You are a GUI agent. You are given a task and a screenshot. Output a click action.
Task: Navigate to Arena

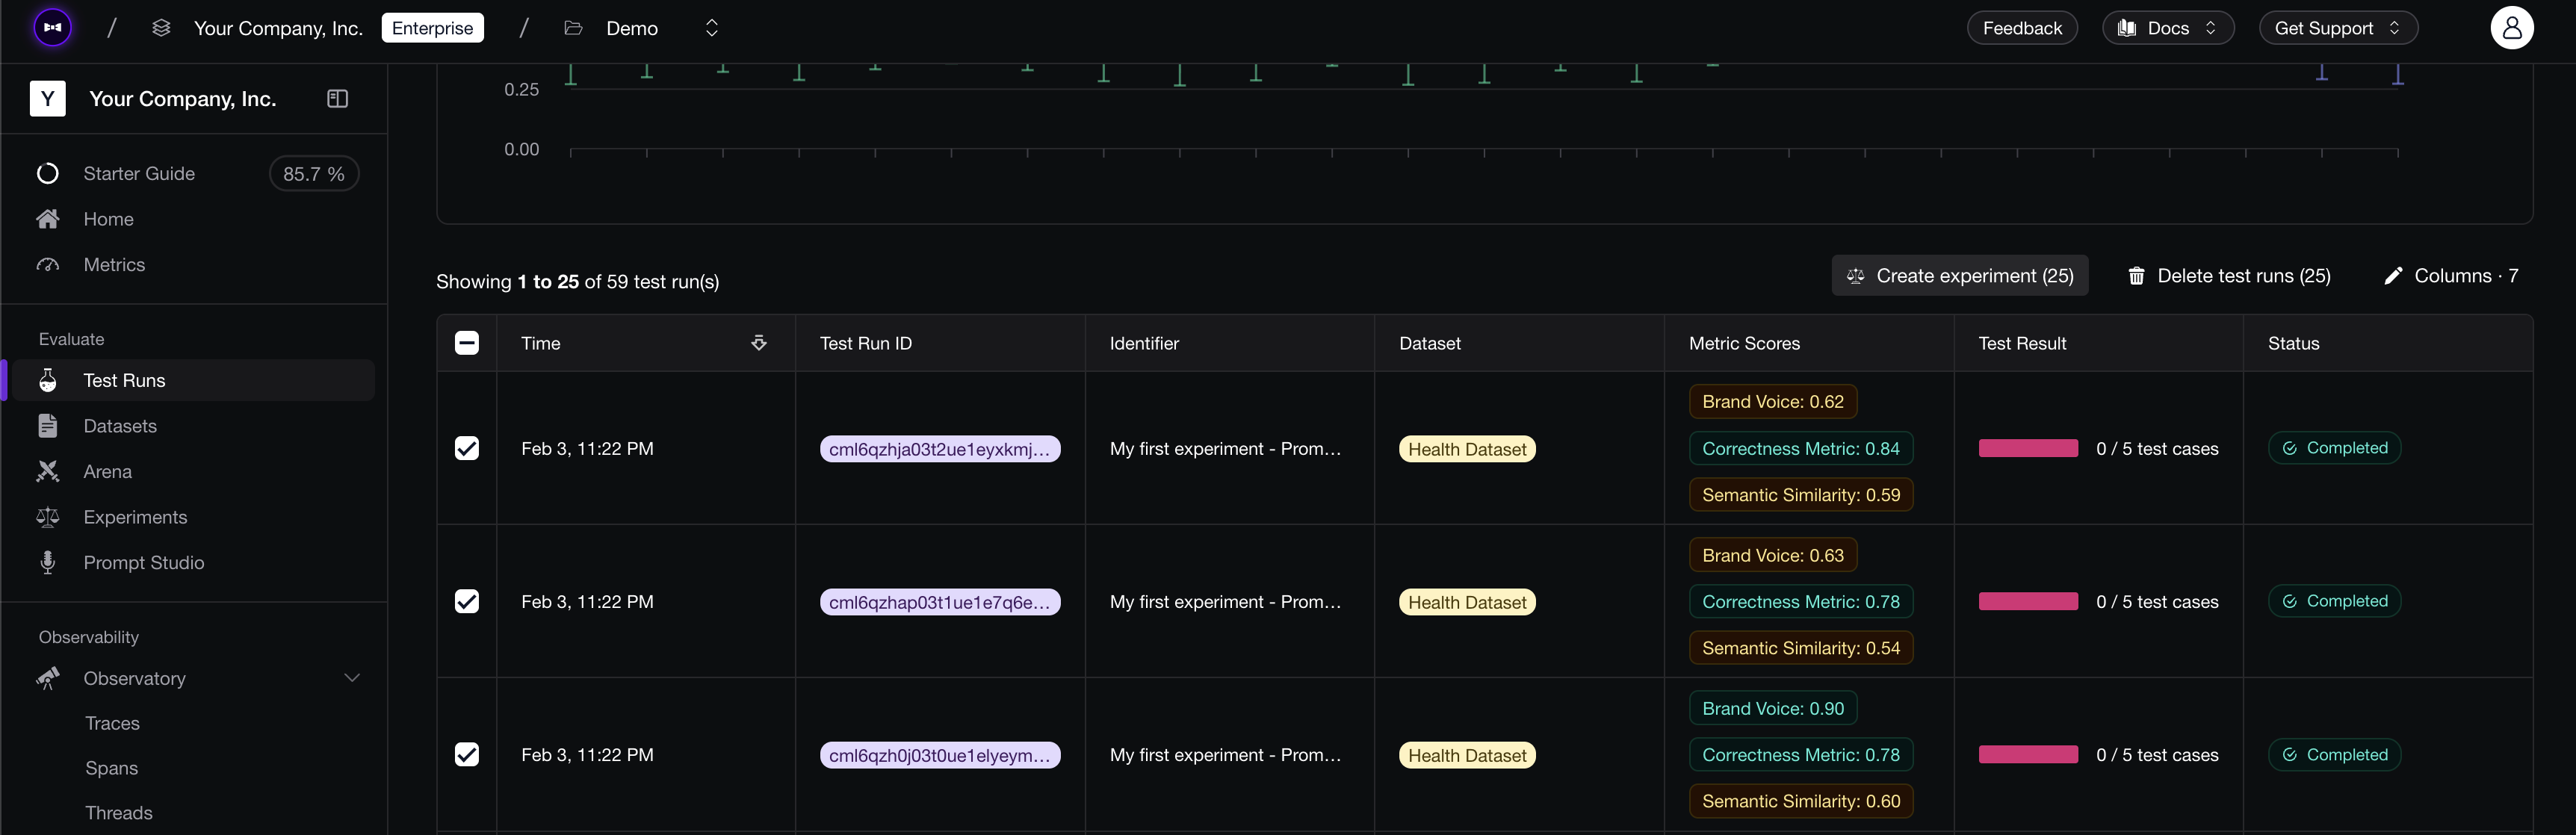107,471
